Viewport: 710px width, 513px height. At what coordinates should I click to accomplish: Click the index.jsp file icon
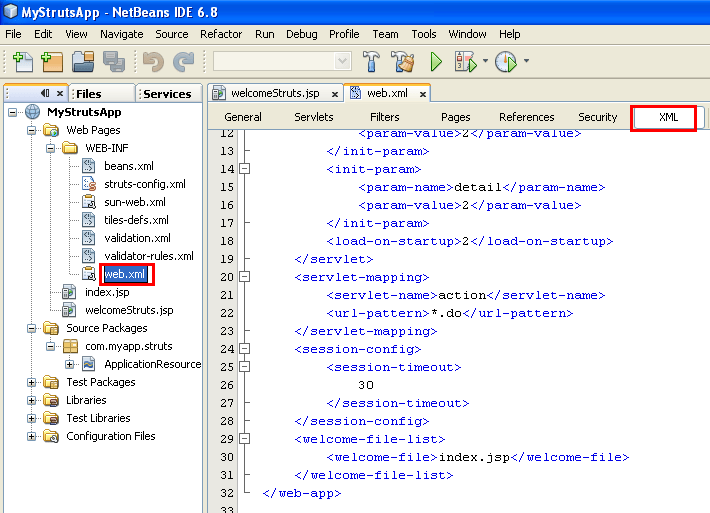[69, 292]
